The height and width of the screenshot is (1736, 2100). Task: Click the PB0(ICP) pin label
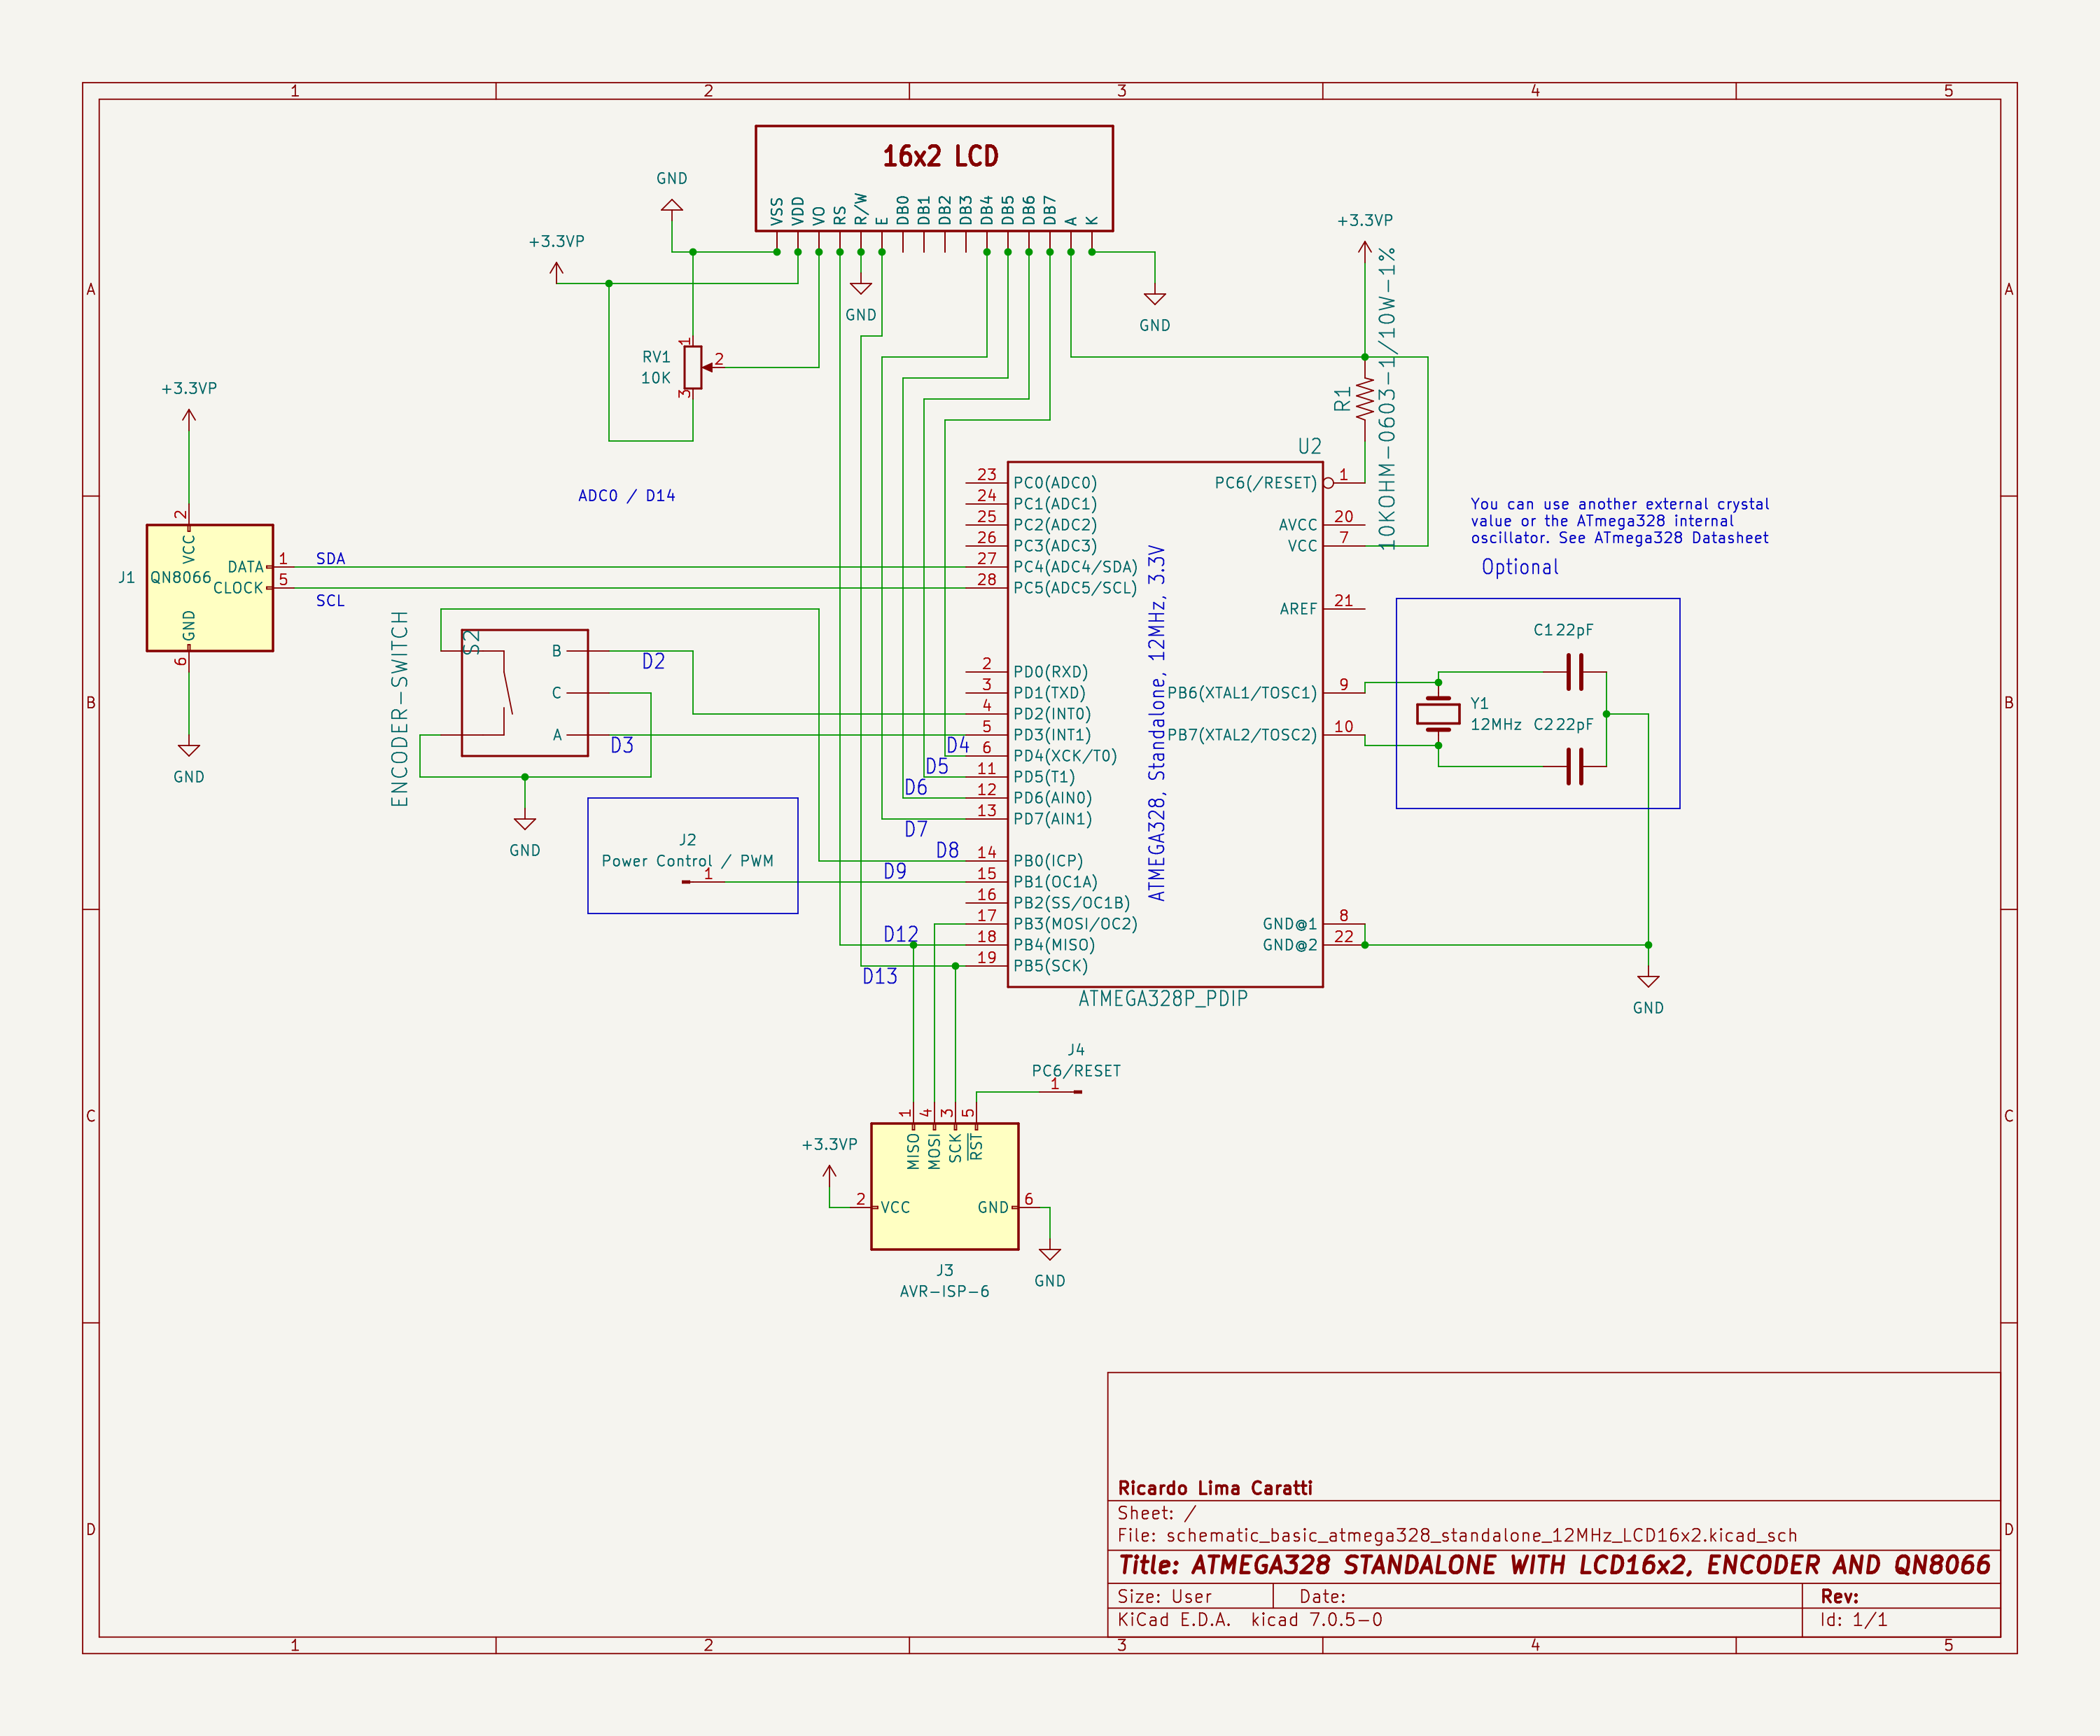[x=1048, y=861]
